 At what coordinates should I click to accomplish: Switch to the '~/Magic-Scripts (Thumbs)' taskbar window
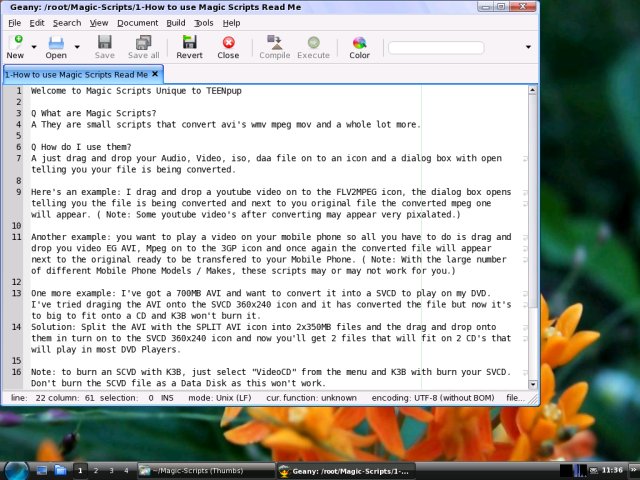tap(206, 471)
